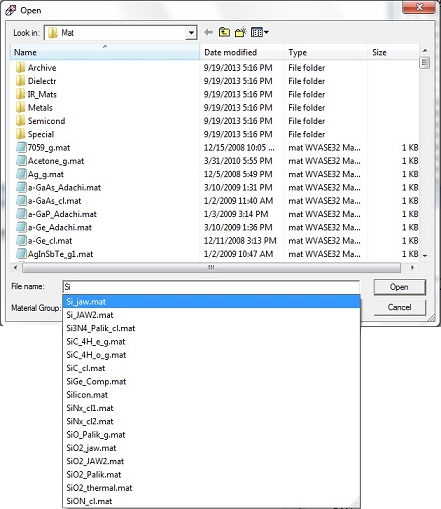Viewport: 441px width, 509px height.
Task: Open the Semicond folder icon
Action: (20, 121)
